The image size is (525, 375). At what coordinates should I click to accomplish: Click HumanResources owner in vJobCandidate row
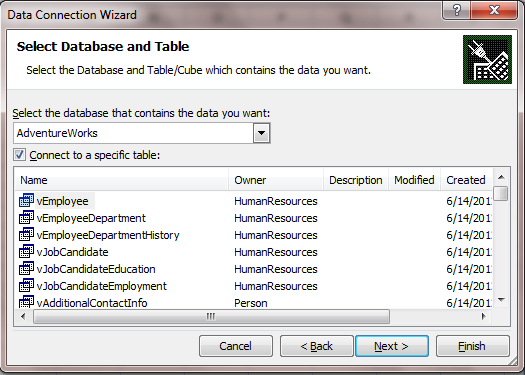[x=276, y=252]
